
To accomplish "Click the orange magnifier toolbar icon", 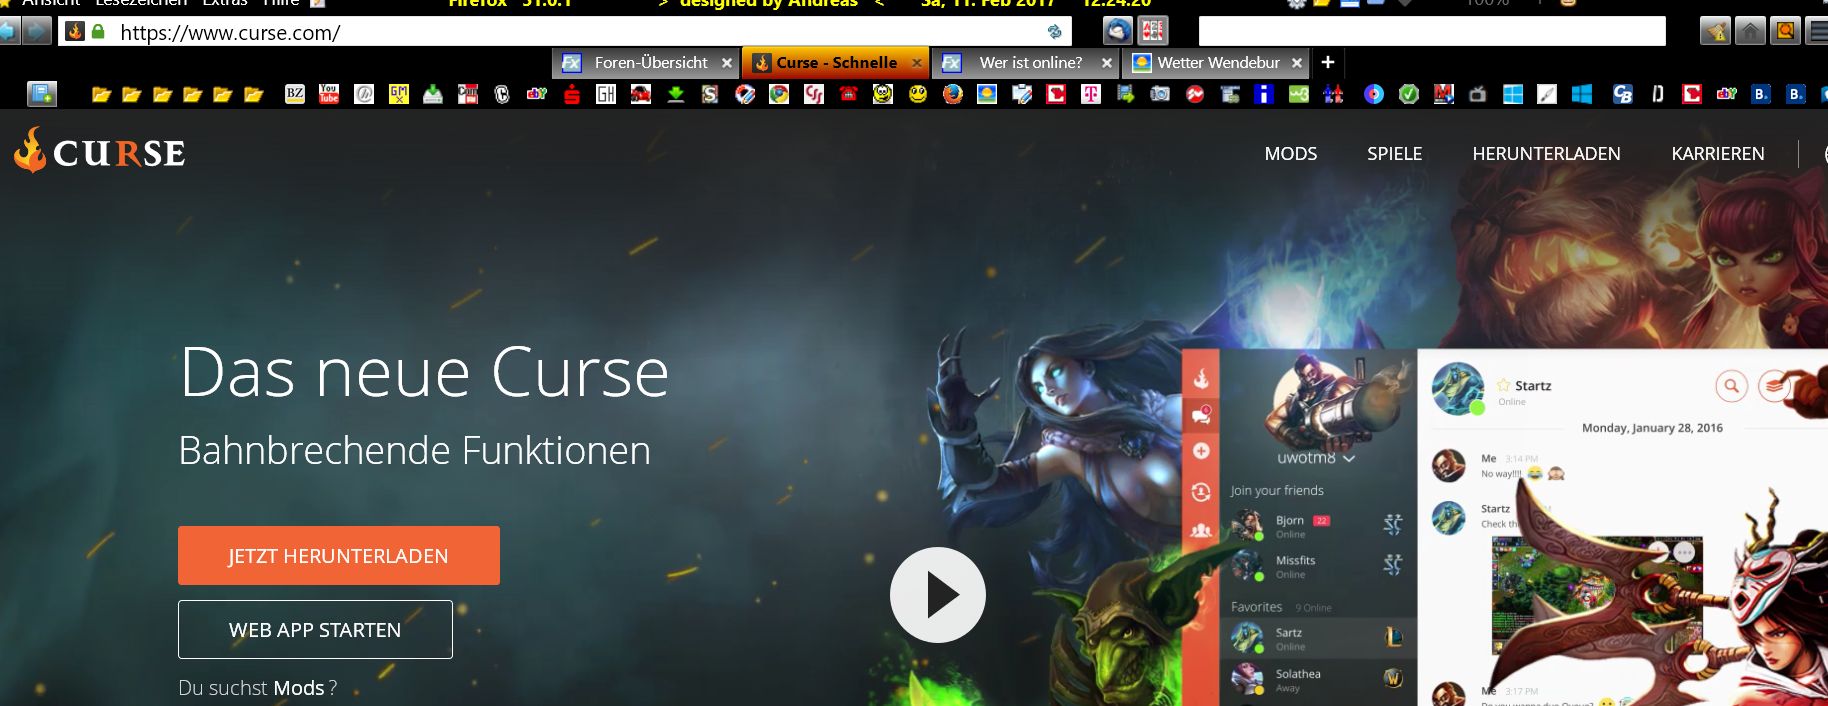I will (1785, 32).
